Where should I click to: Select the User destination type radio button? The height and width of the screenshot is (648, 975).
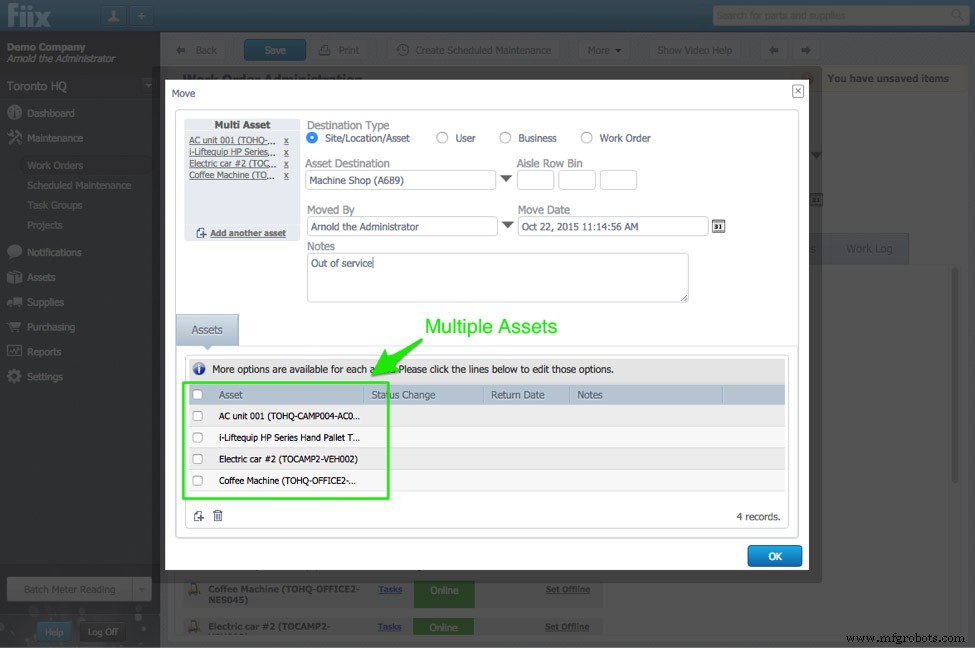[x=441, y=137]
